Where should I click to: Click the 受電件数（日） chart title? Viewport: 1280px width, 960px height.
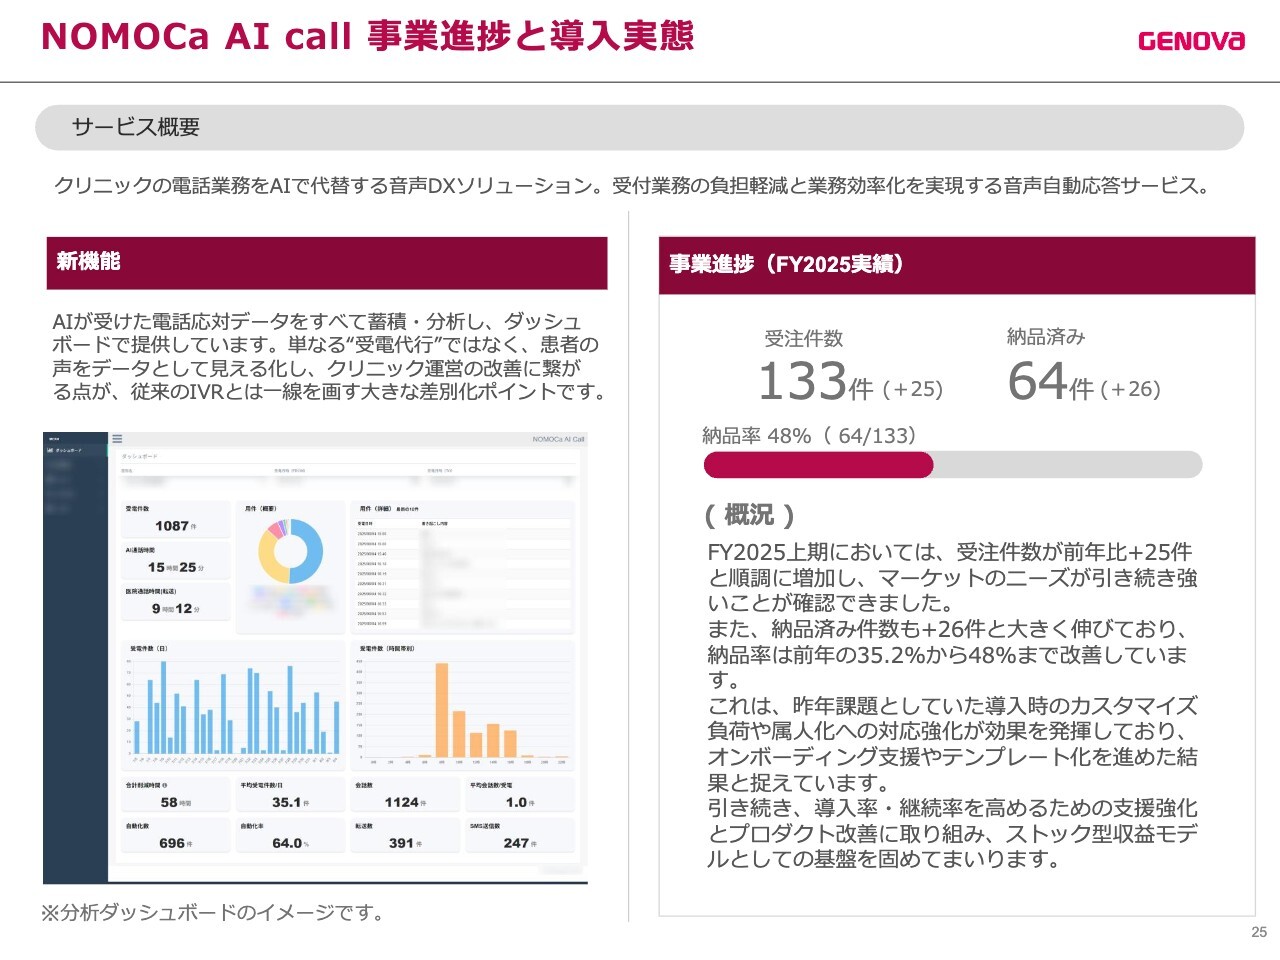[148, 649]
